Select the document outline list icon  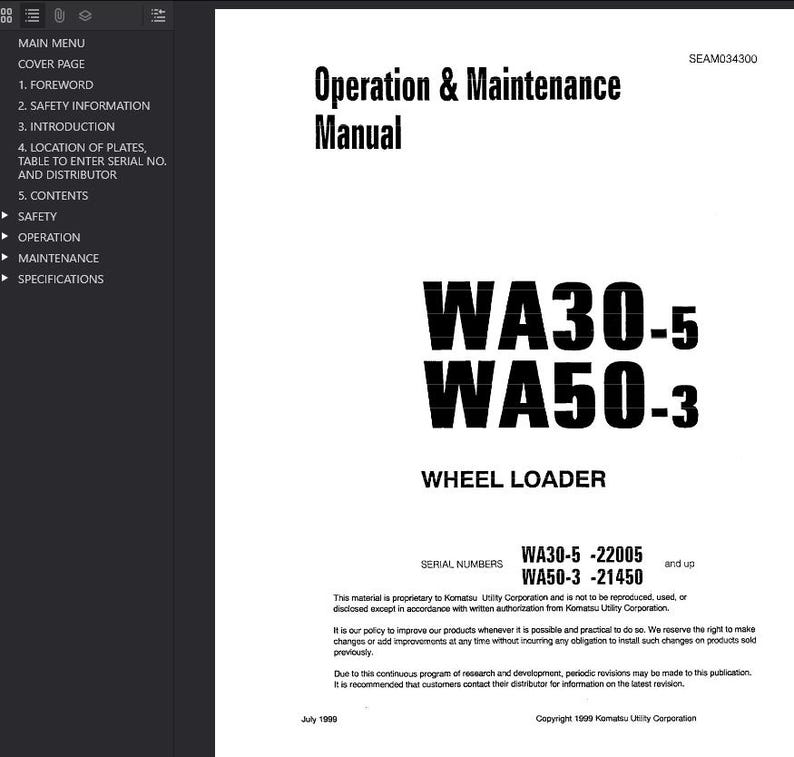[32, 16]
